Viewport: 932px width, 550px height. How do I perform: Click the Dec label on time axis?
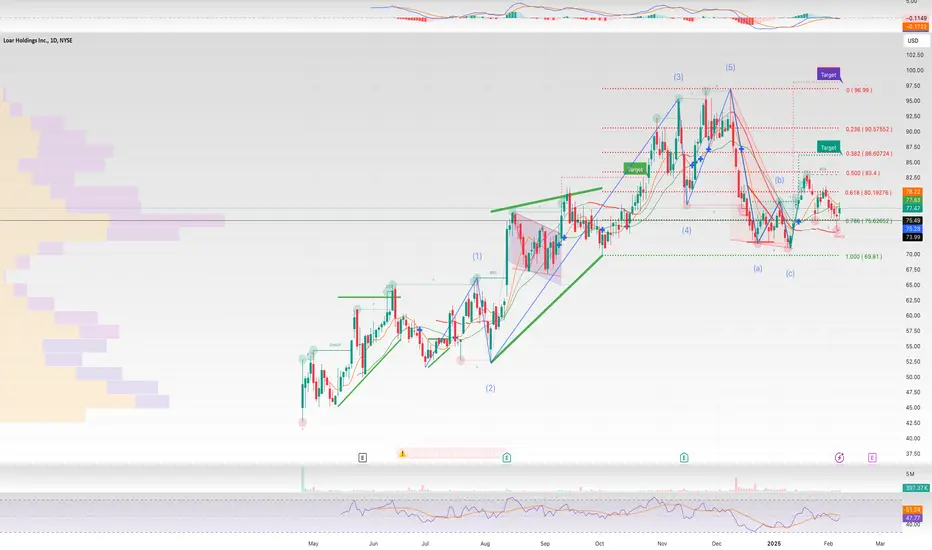716,543
